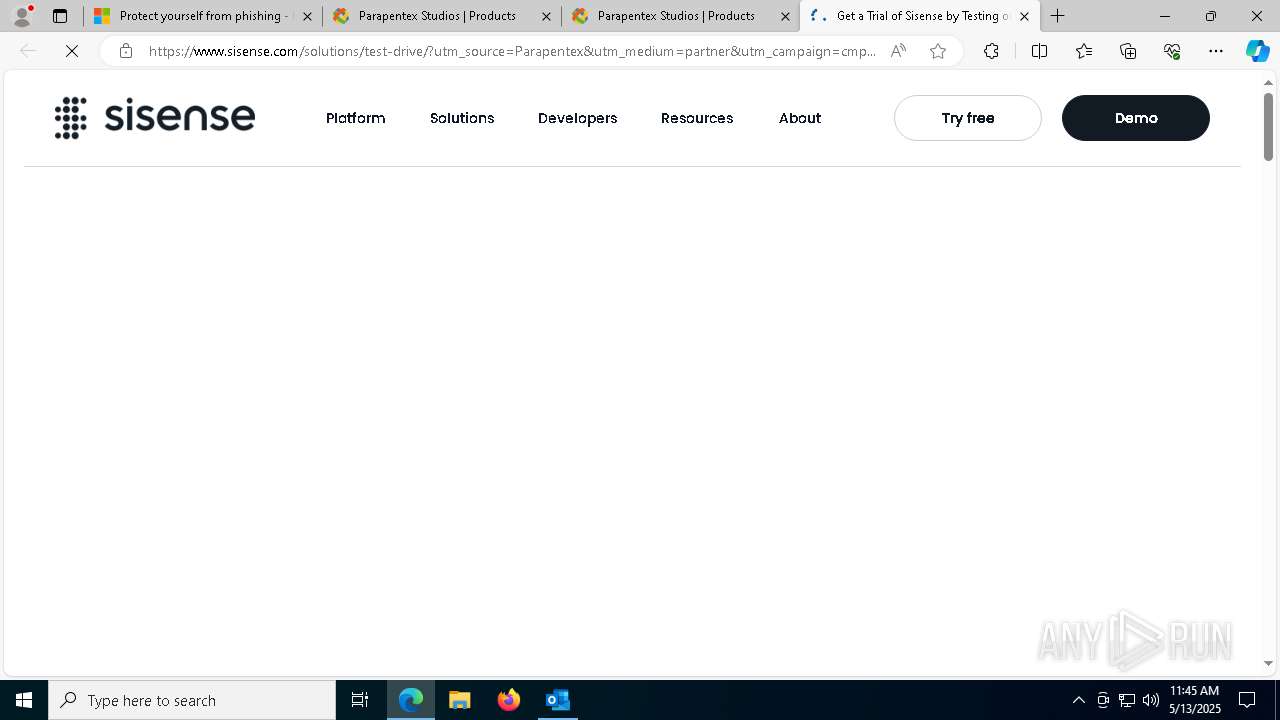
Task: Switch to the second Parapentex Studios Products tab
Action: pos(680,16)
